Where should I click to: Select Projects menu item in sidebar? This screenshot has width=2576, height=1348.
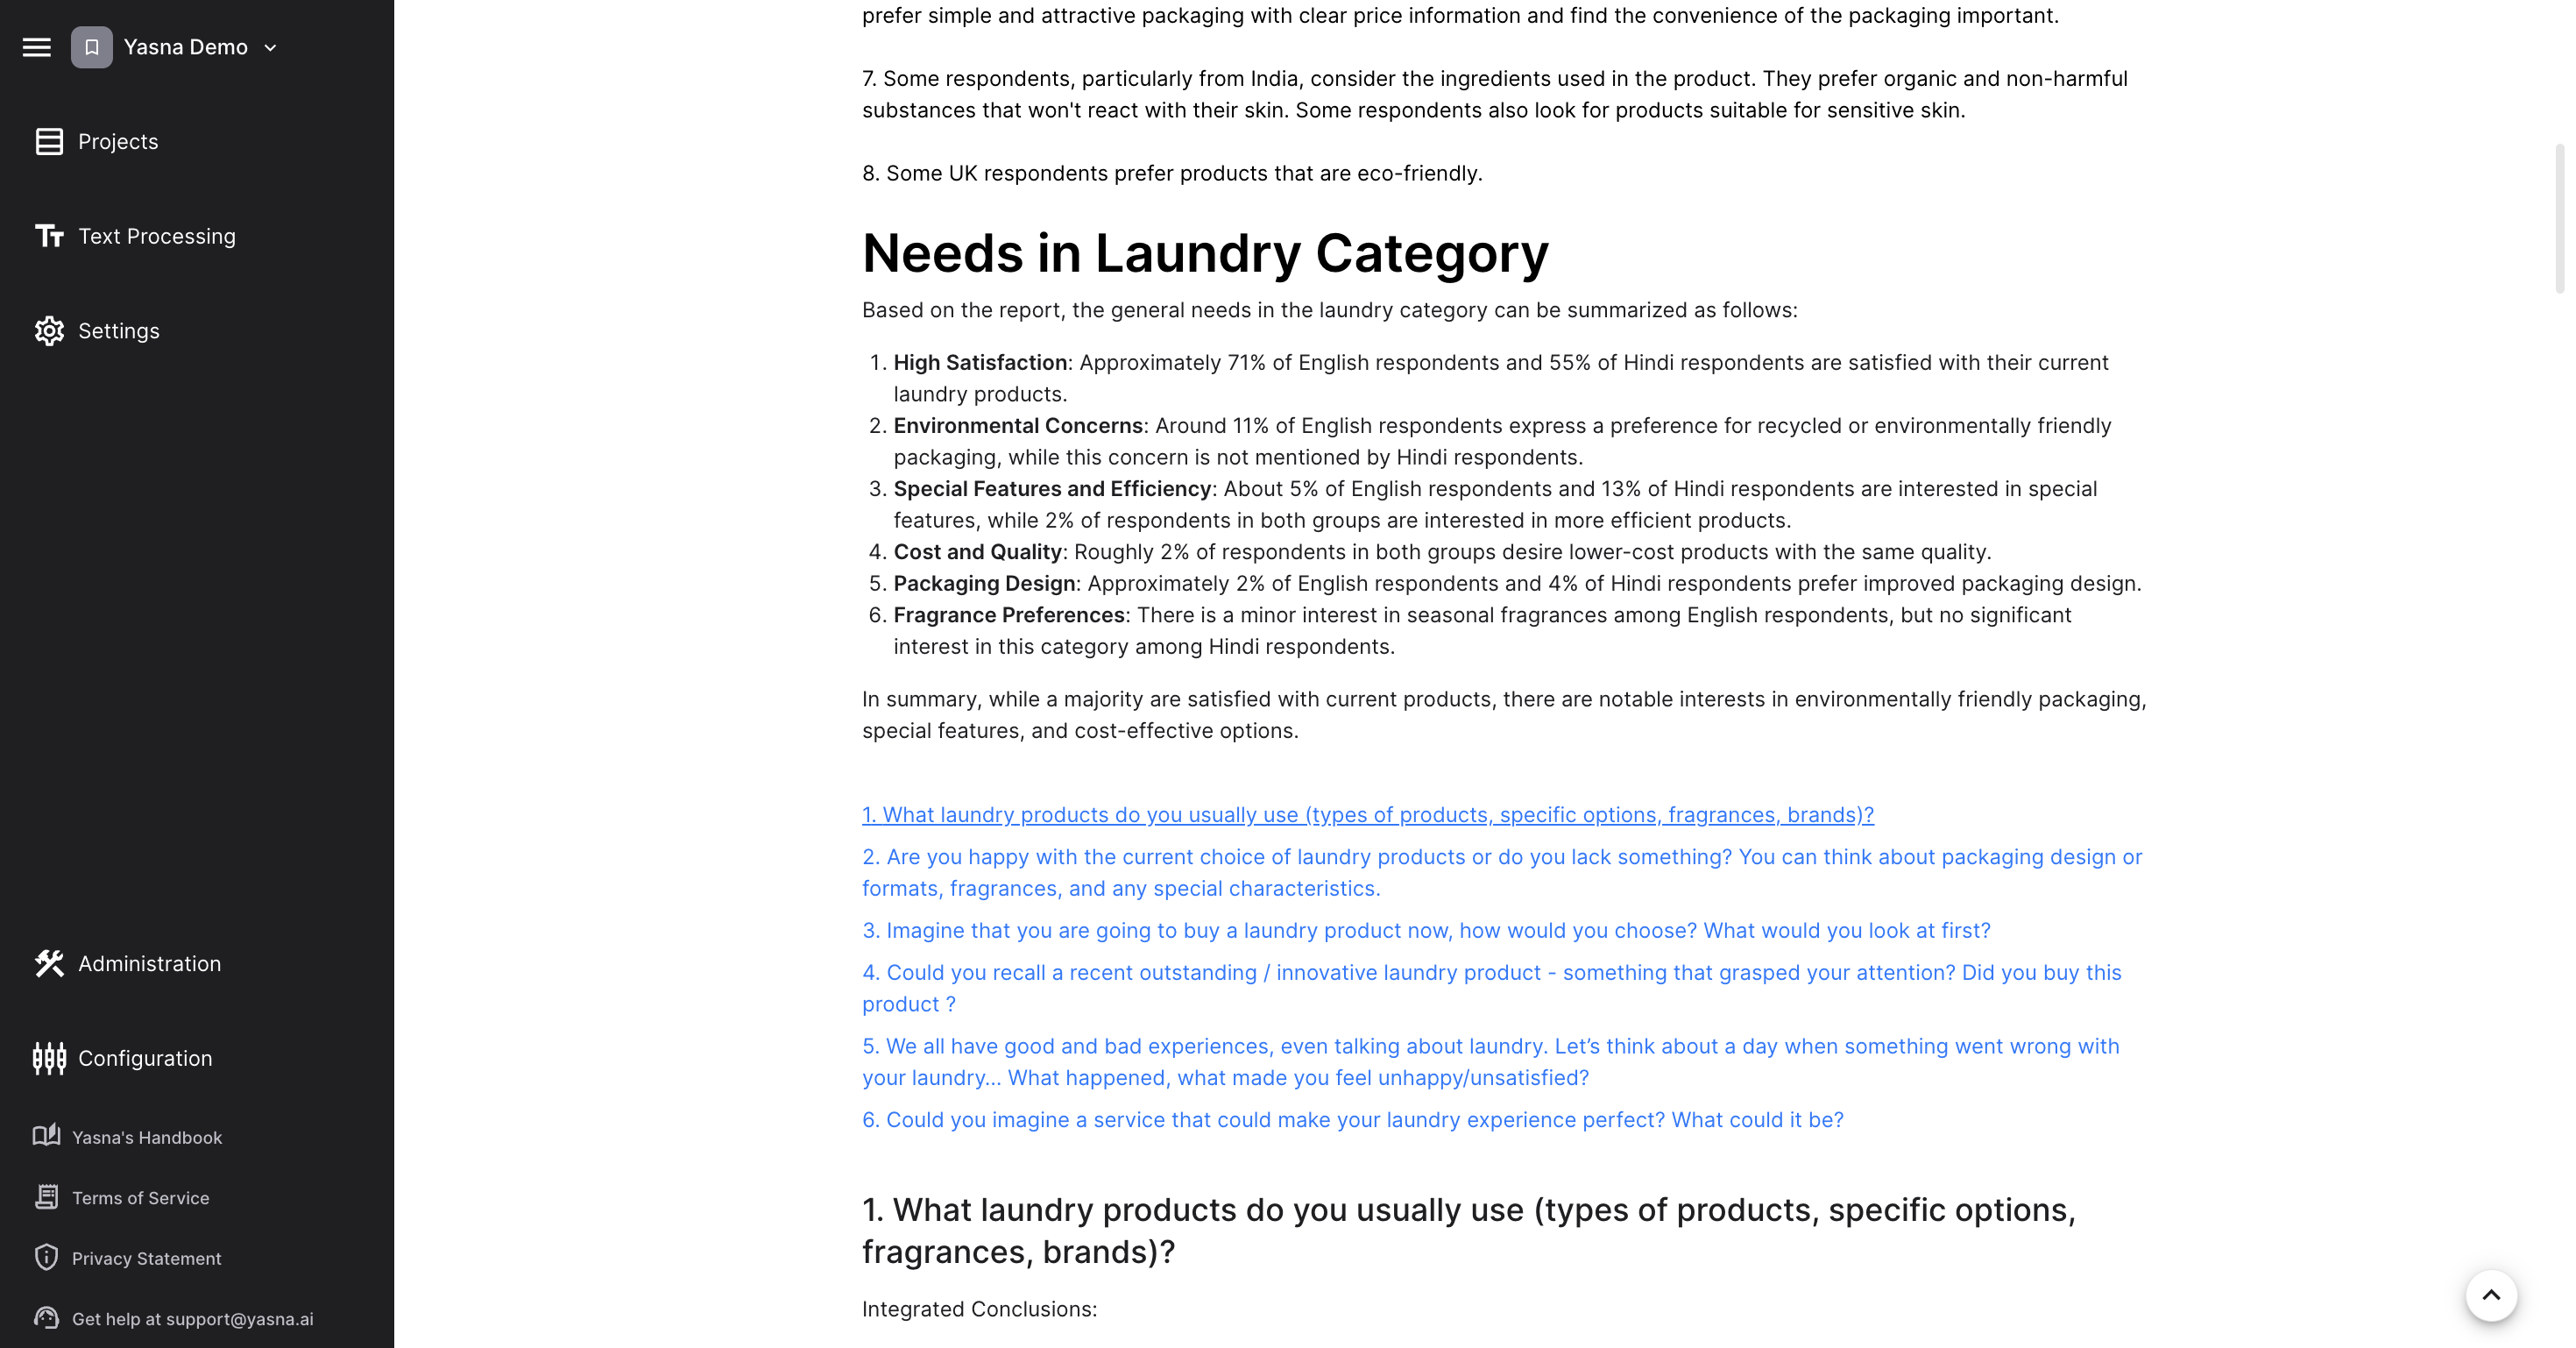point(117,141)
